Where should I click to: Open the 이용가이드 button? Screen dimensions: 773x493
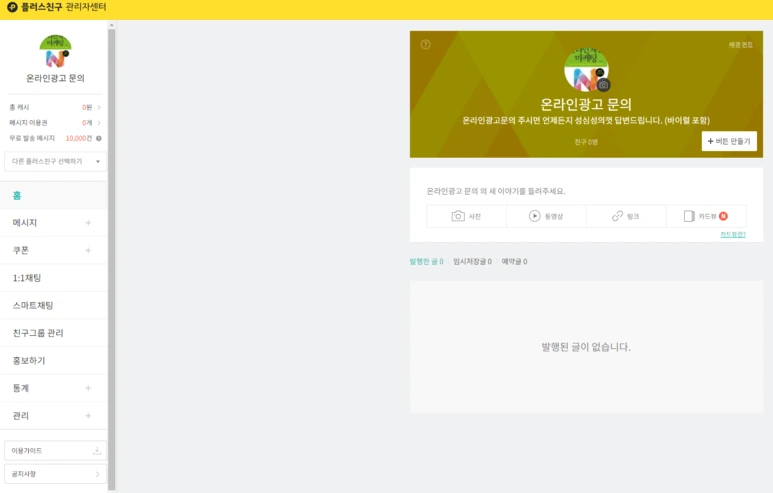click(x=55, y=451)
